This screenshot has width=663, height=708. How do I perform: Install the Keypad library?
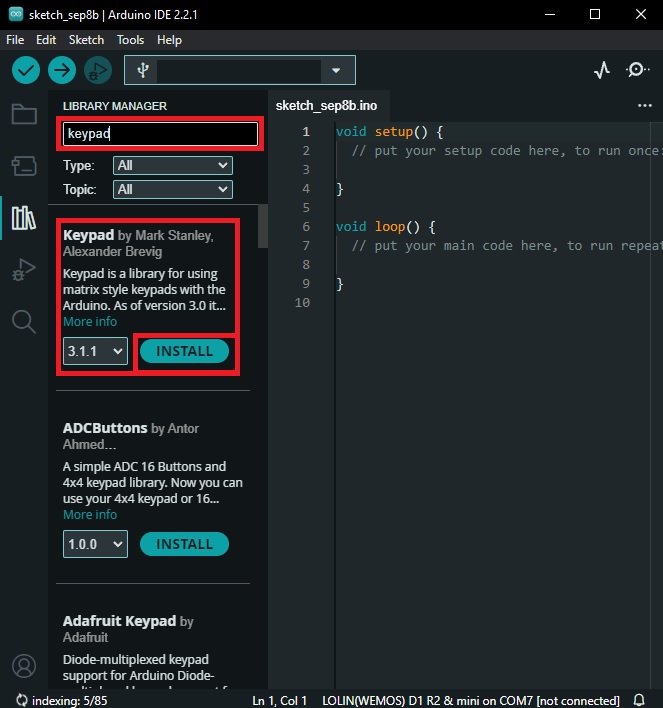click(184, 351)
